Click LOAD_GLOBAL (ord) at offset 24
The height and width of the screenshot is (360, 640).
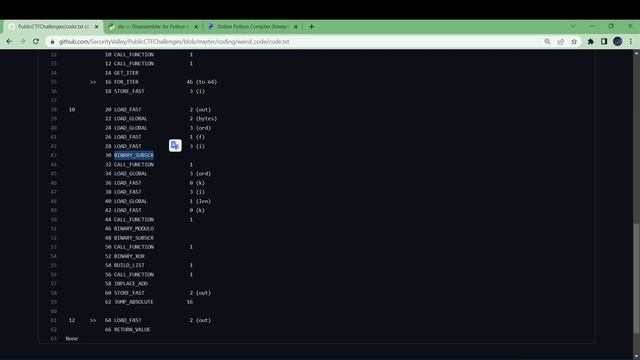tap(131, 128)
